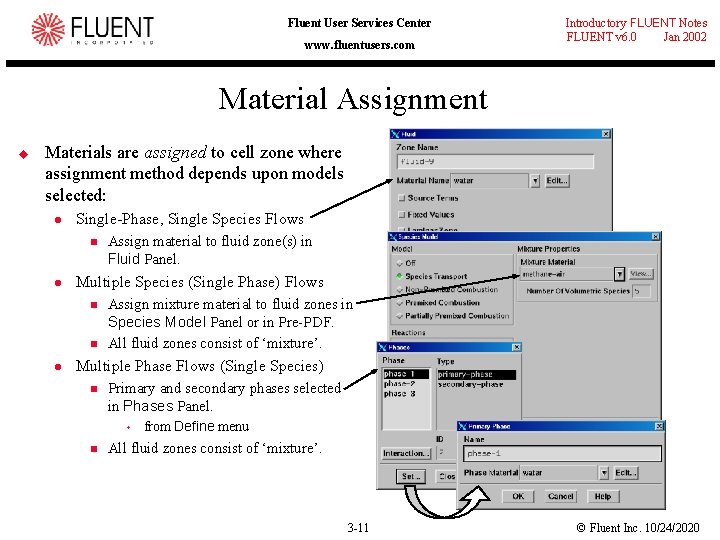Select the Species Transport radio button

coord(399,276)
